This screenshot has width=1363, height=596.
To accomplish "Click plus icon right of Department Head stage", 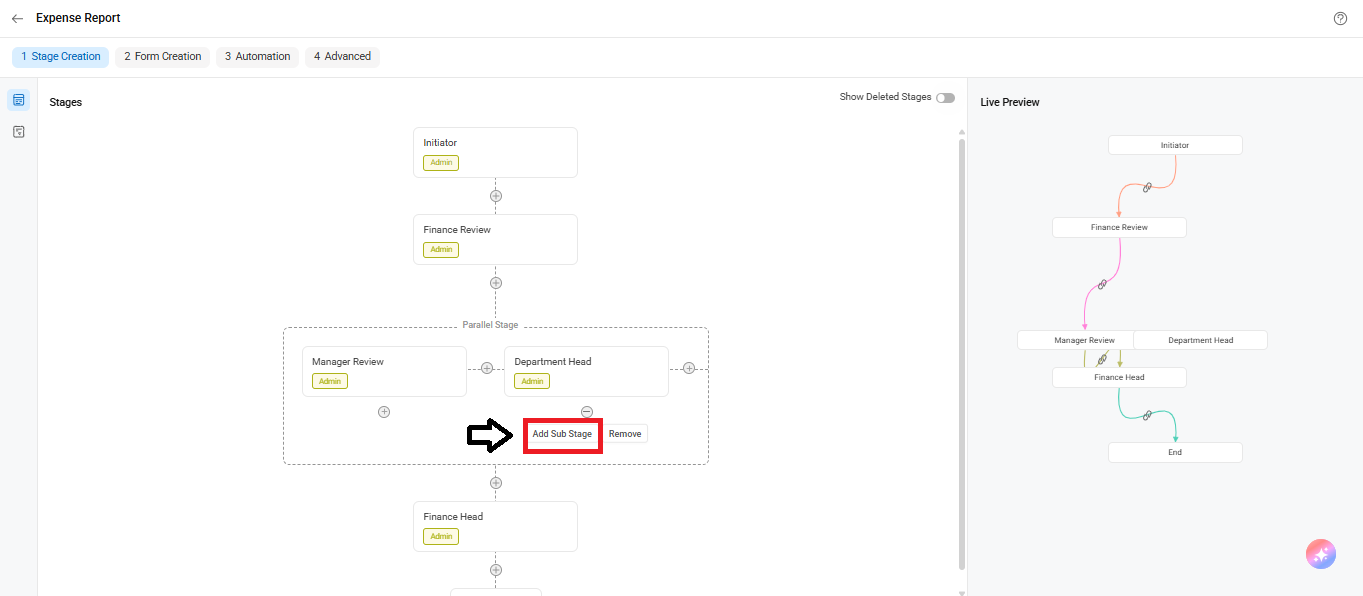I will tap(689, 368).
